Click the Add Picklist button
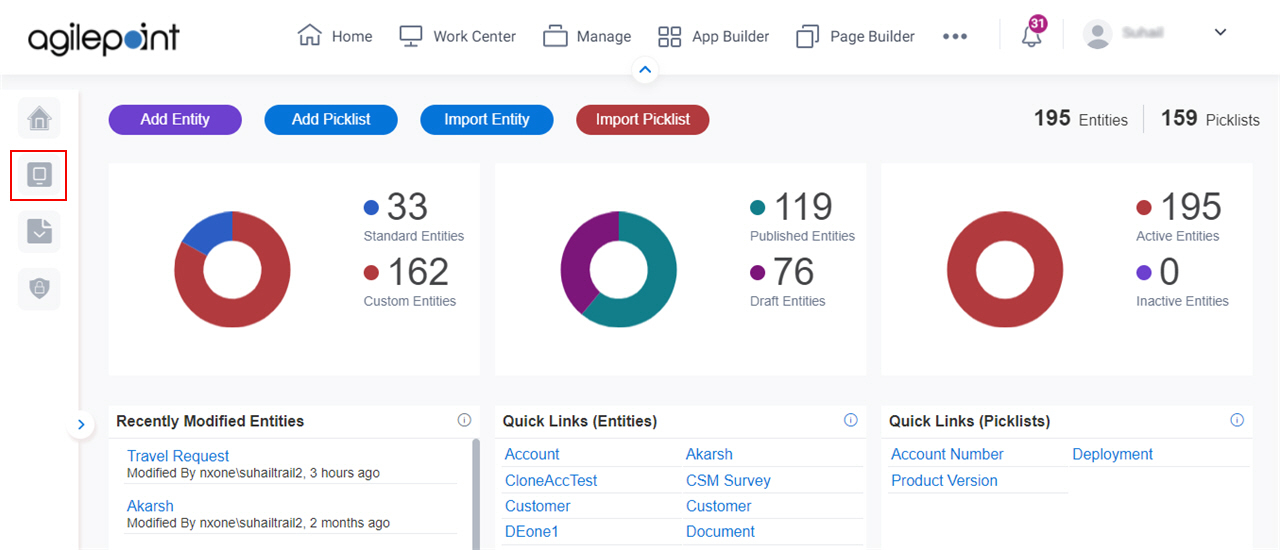 click(331, 119)
